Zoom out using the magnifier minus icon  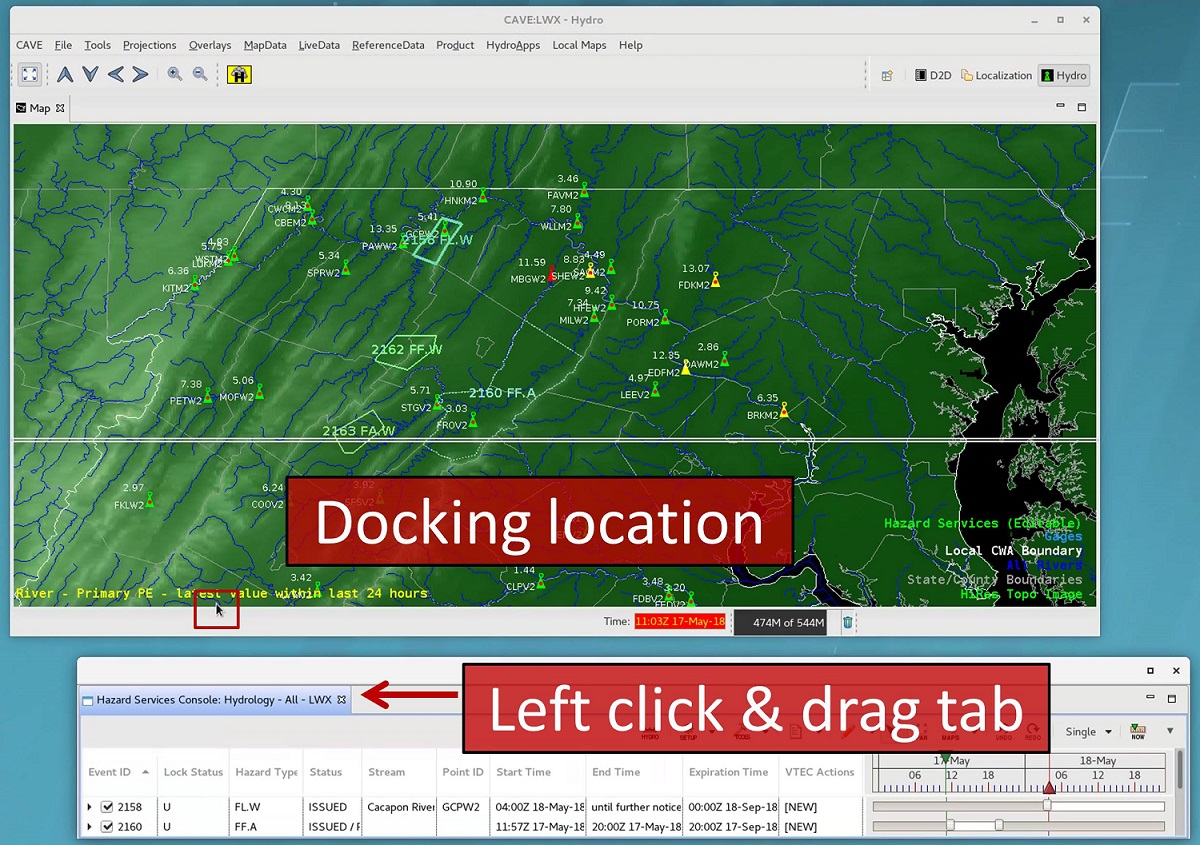(200, 74)
